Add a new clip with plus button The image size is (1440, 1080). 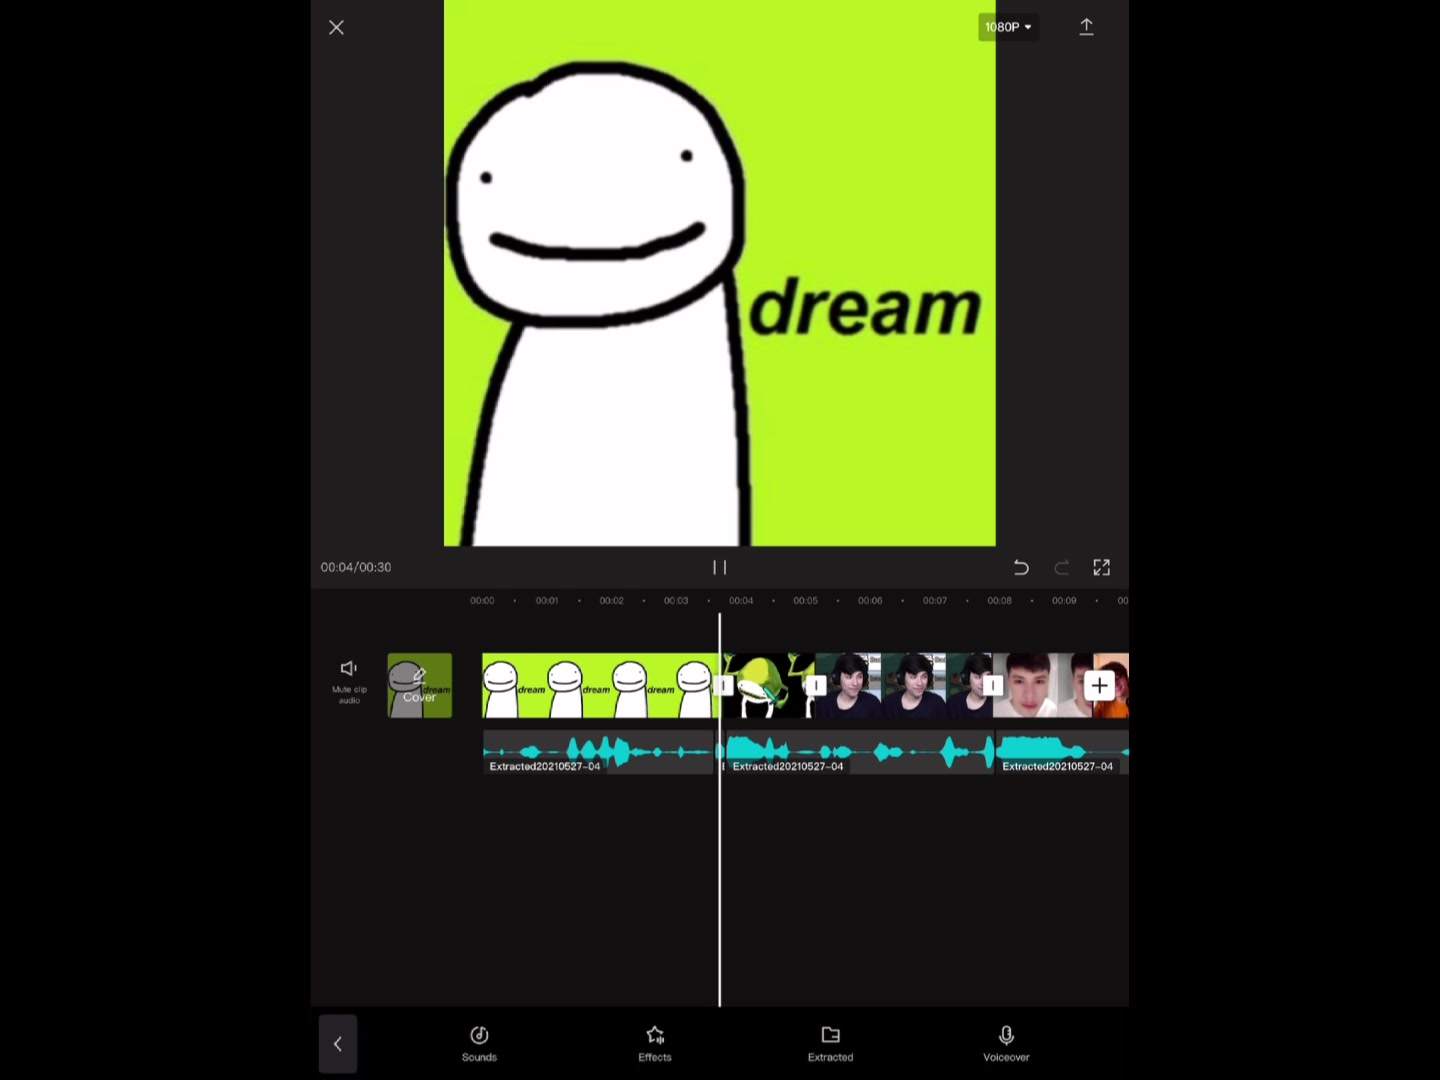pos(1099,685)
